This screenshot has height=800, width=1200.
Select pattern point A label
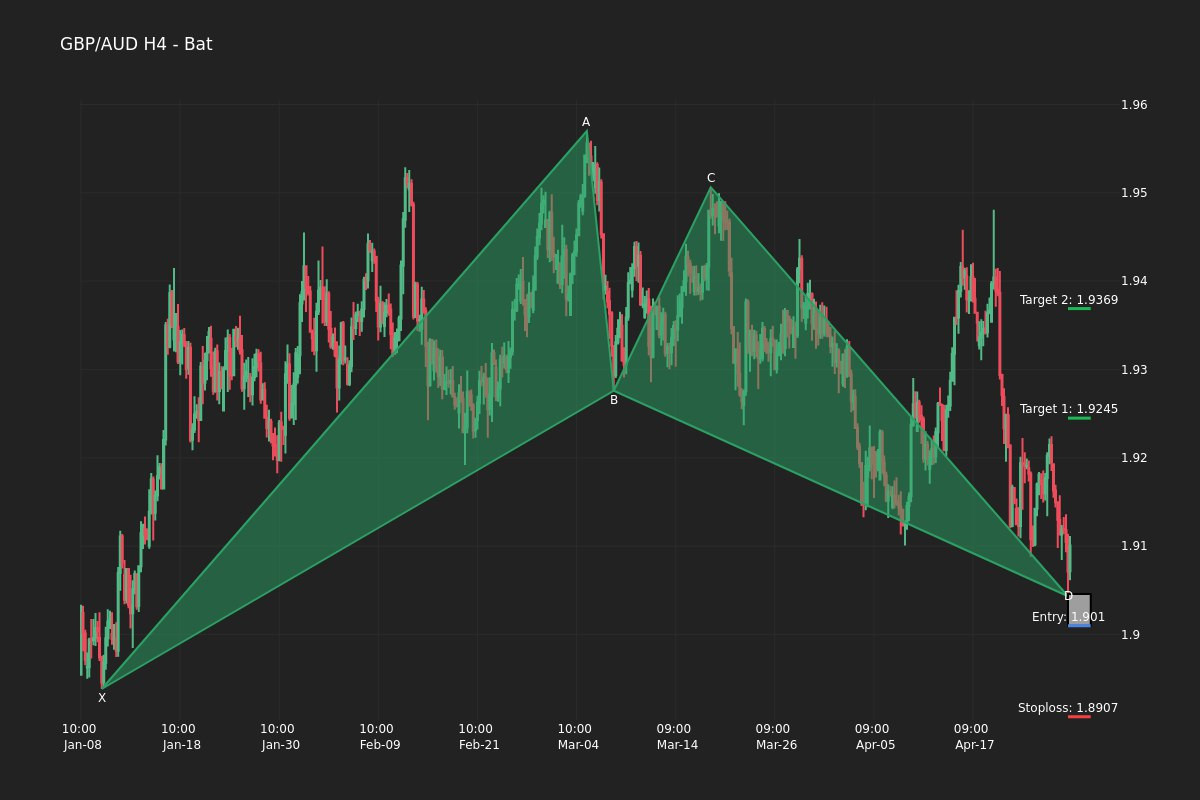[586, 122]
